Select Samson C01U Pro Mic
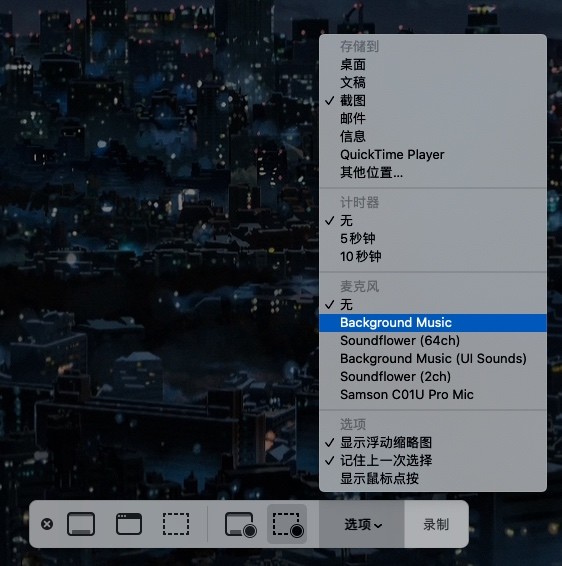 click(x=433, y=395)
